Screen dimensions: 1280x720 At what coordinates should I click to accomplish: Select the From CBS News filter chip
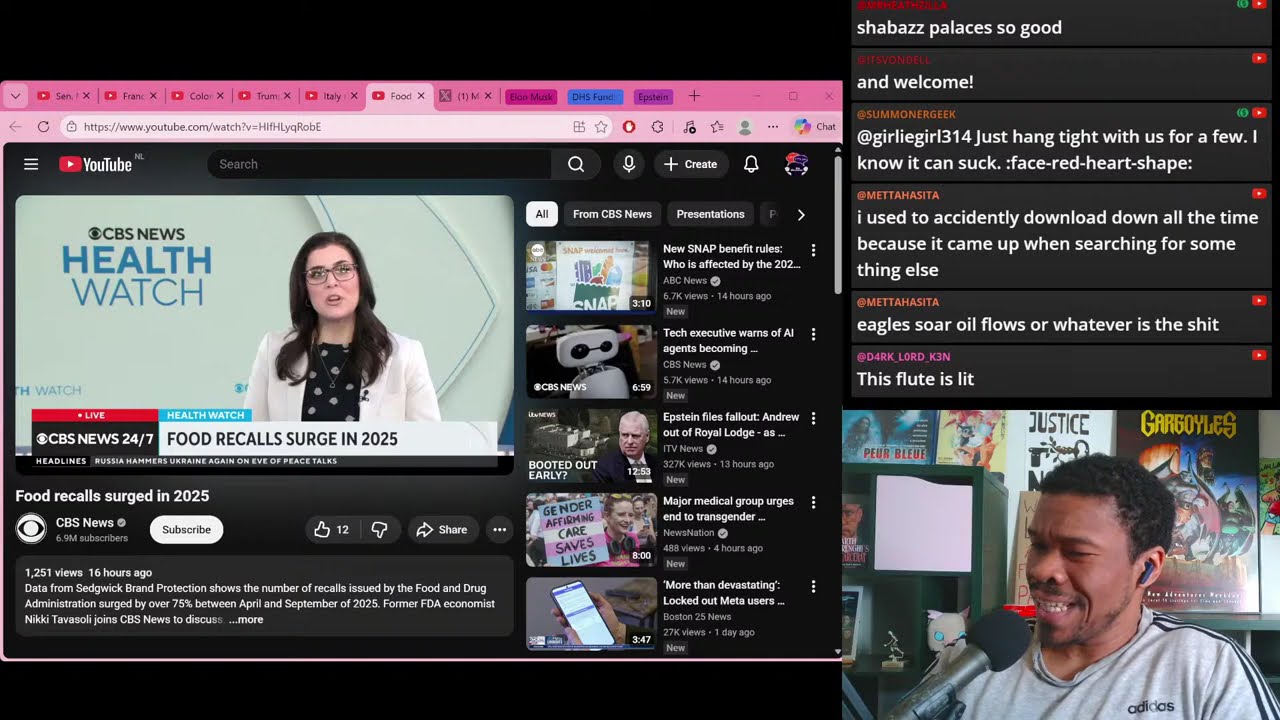pyautogui.click(x=612, y=214)
